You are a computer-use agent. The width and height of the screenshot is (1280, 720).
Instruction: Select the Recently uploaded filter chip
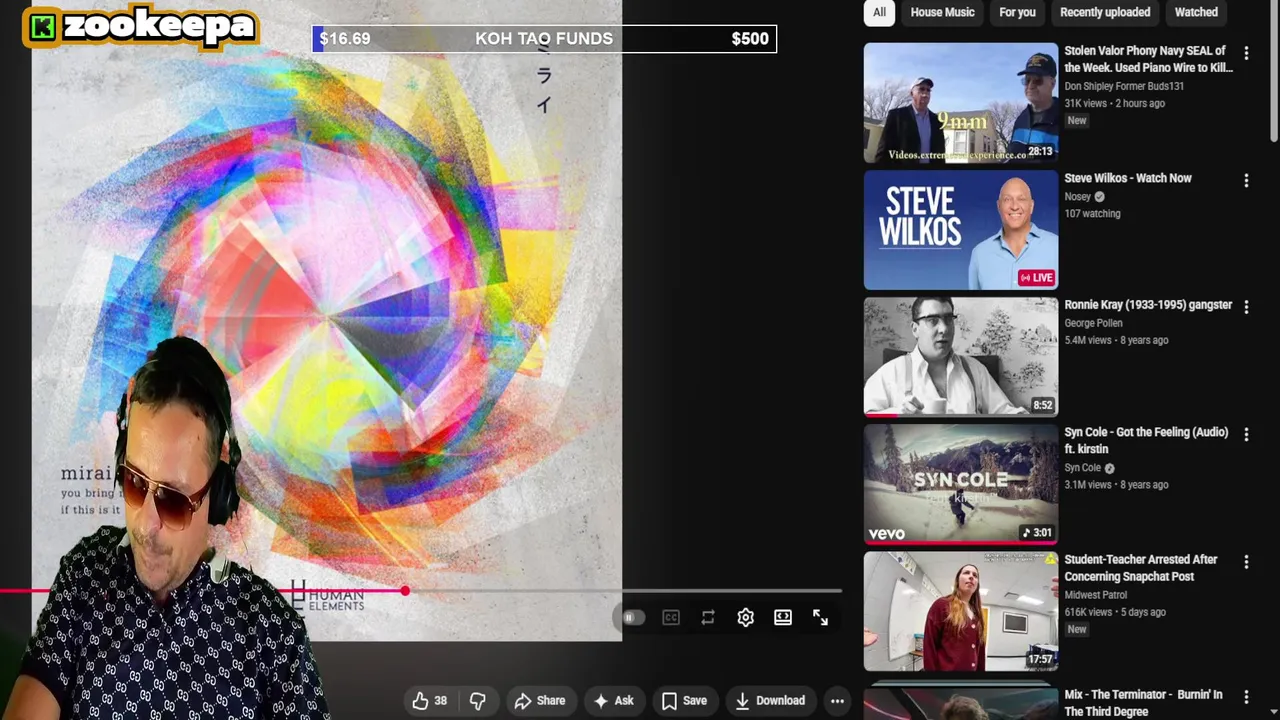point(1105,12)
